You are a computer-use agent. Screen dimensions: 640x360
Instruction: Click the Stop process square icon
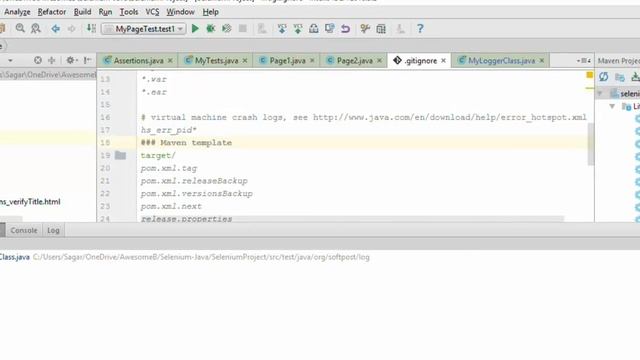(x=242, y=29)
